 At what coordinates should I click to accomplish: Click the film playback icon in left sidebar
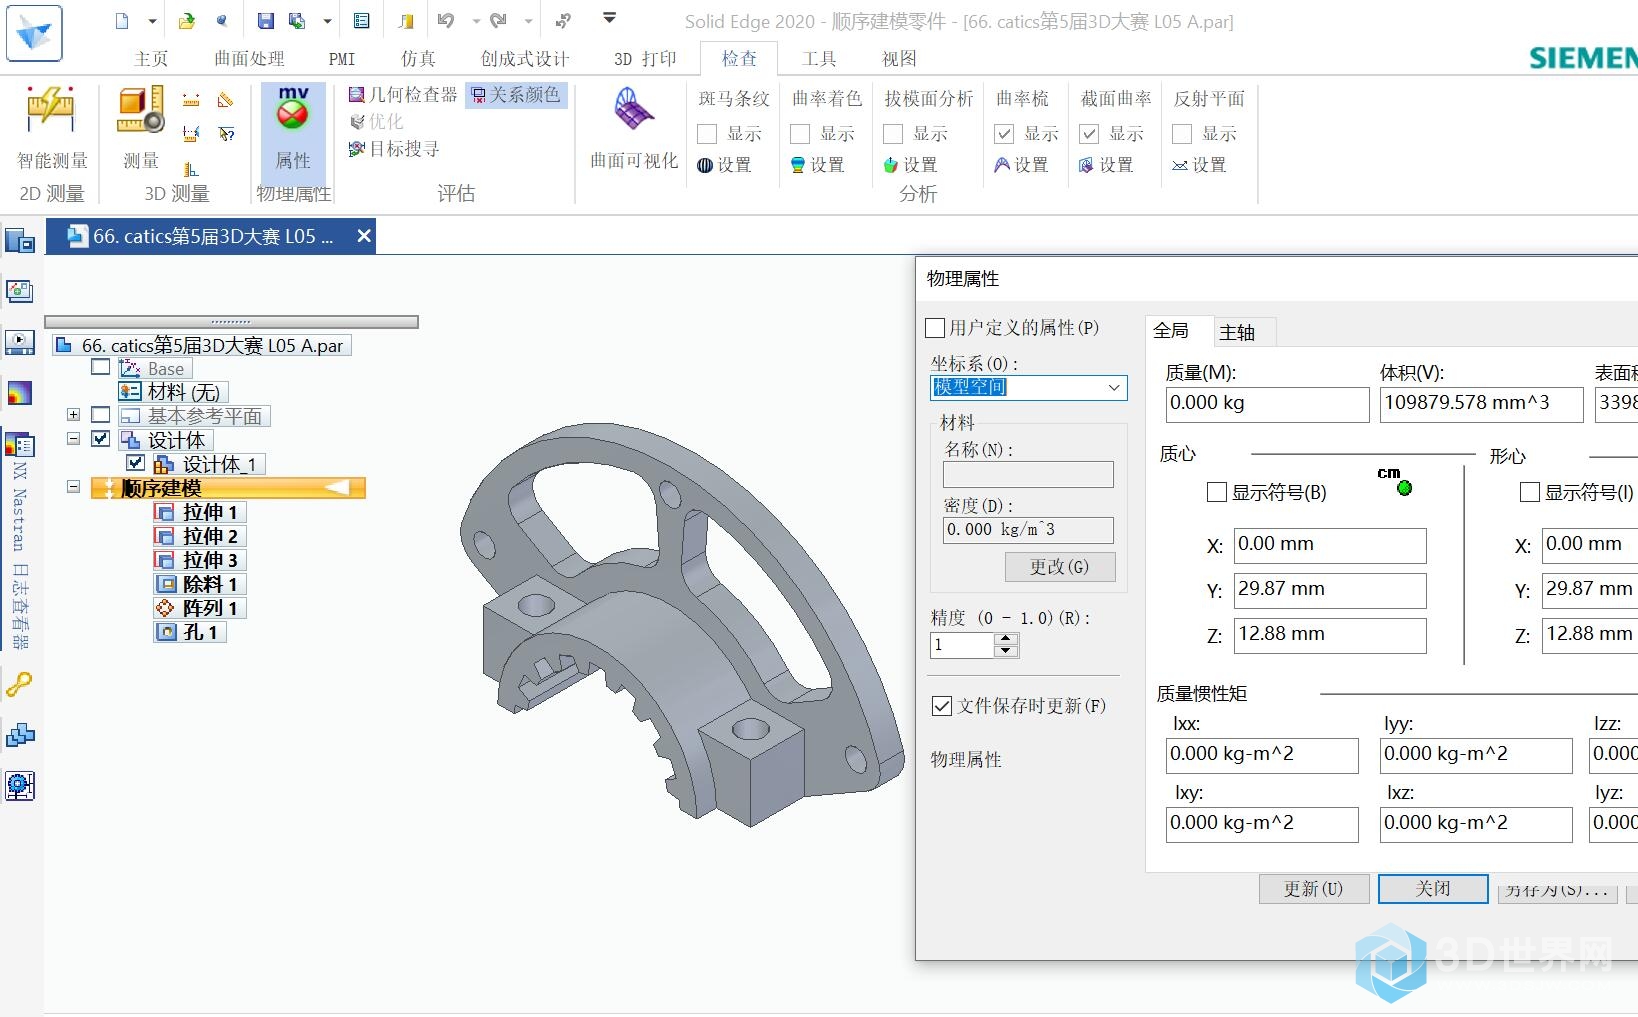[20, 342]
